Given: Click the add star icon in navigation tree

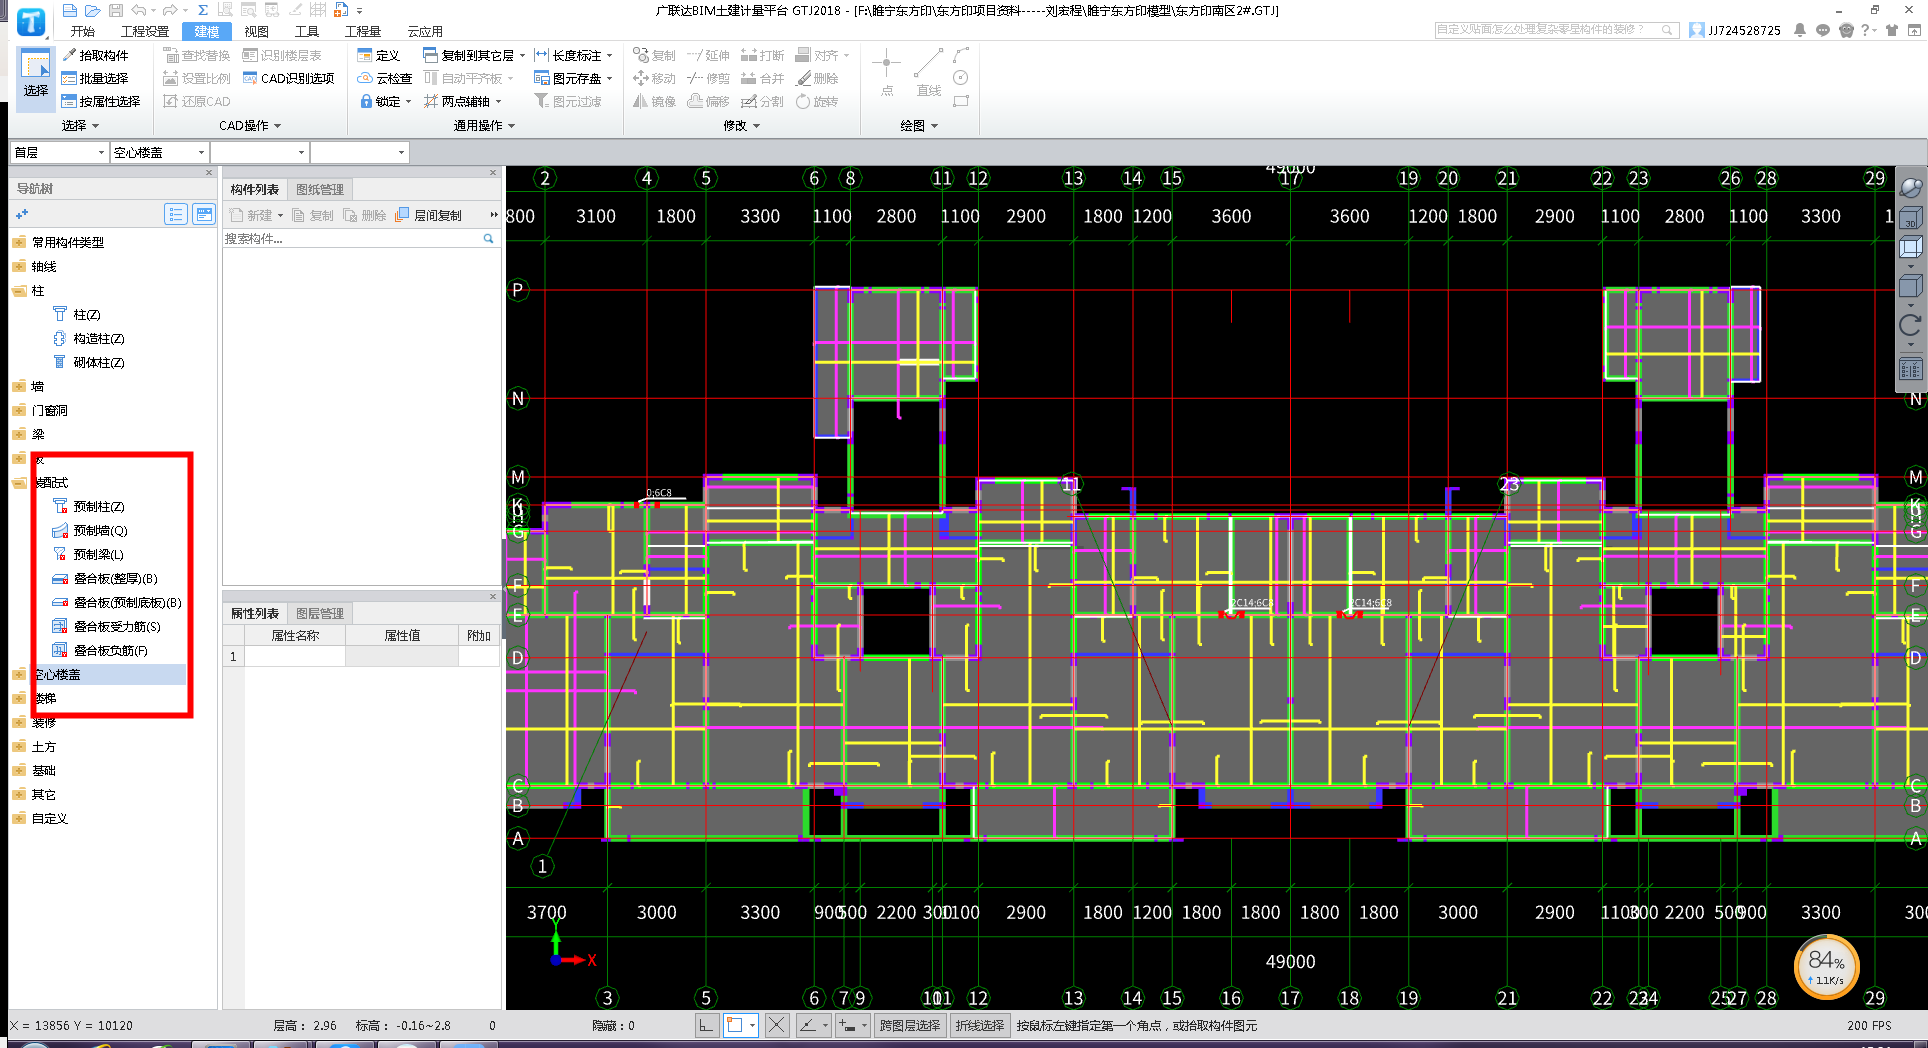Looking at the screenshot, I should pyautogui.click(x=22, y=214).
